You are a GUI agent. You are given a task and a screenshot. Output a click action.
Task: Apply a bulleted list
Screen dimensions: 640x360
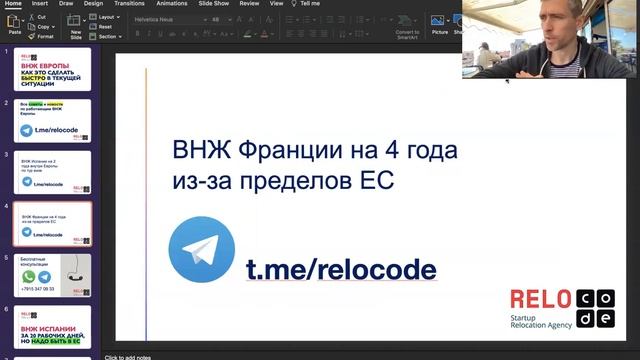pos(289,20)
